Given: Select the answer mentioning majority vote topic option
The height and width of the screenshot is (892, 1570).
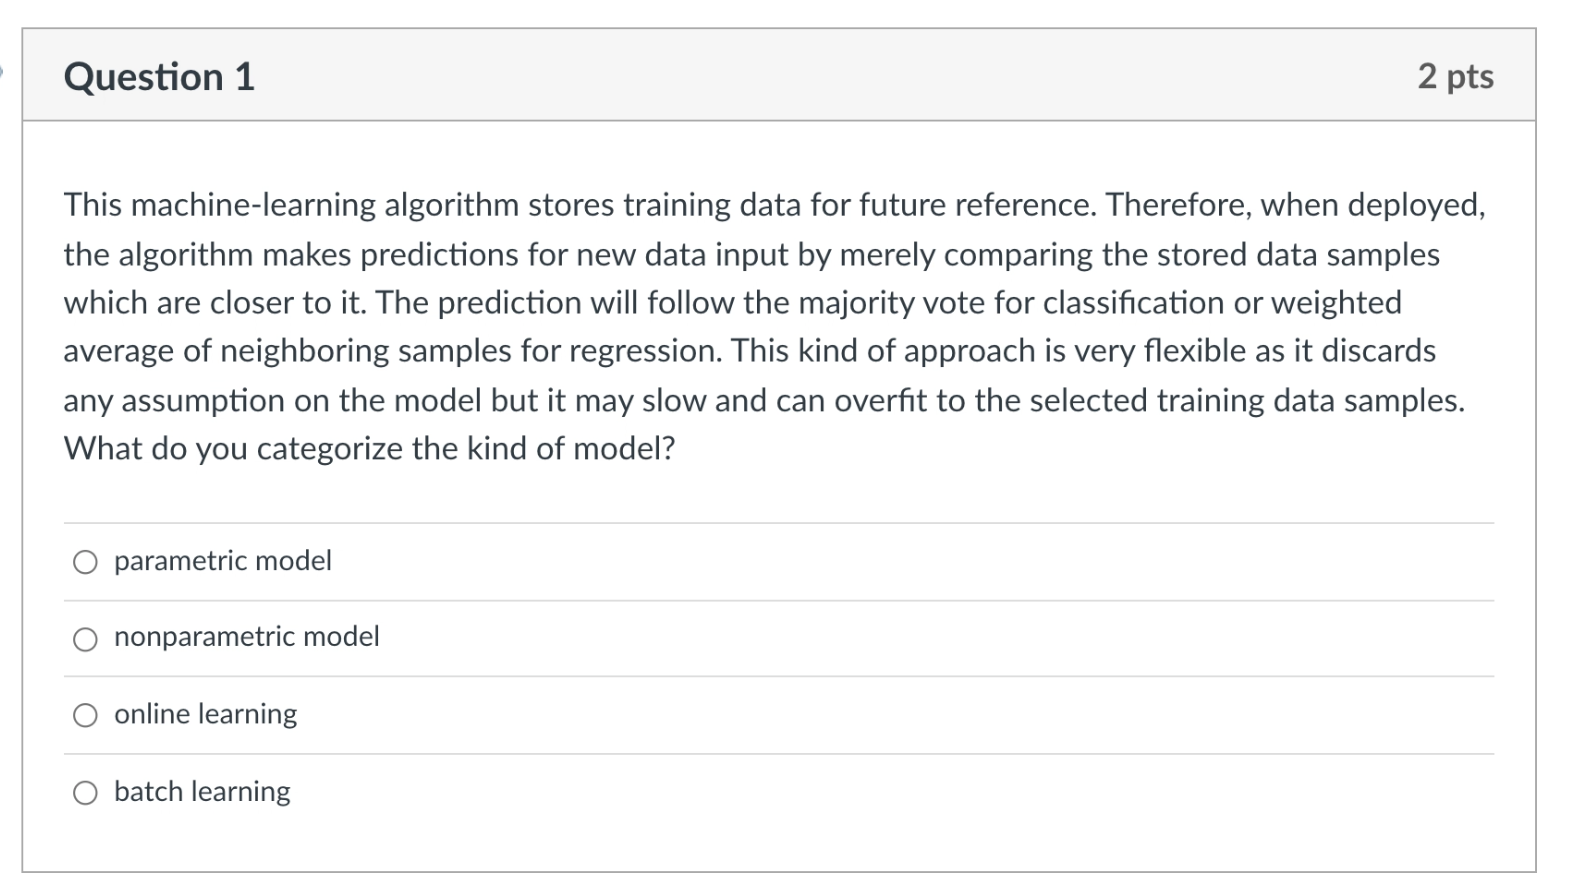Looking at the screenshot, I should point(246,637).
